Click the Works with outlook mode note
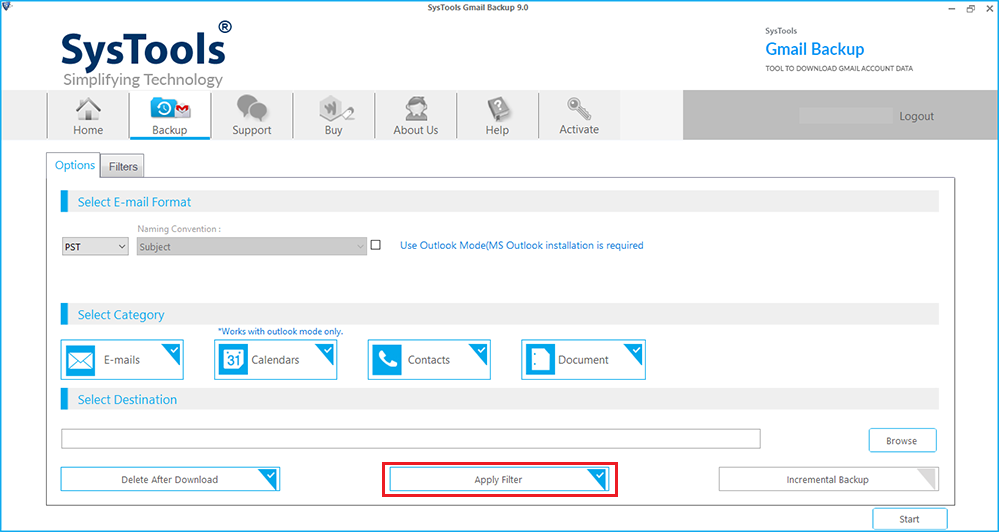This screenshot has width=999, height=532. pyautogui.click(x=281, y=331)
